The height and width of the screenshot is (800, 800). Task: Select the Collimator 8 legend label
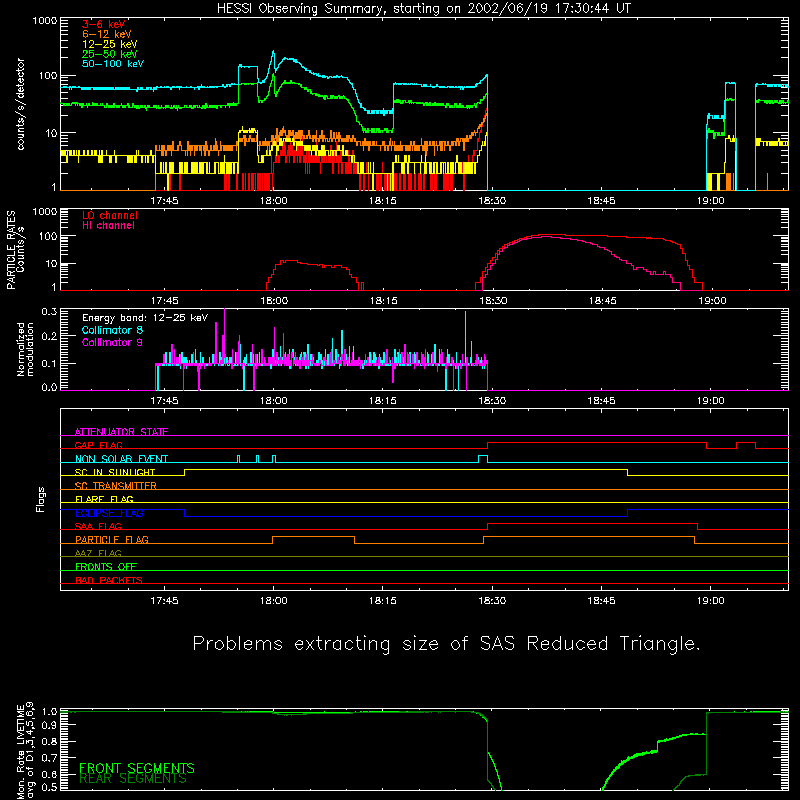click(x=112, y=330)
